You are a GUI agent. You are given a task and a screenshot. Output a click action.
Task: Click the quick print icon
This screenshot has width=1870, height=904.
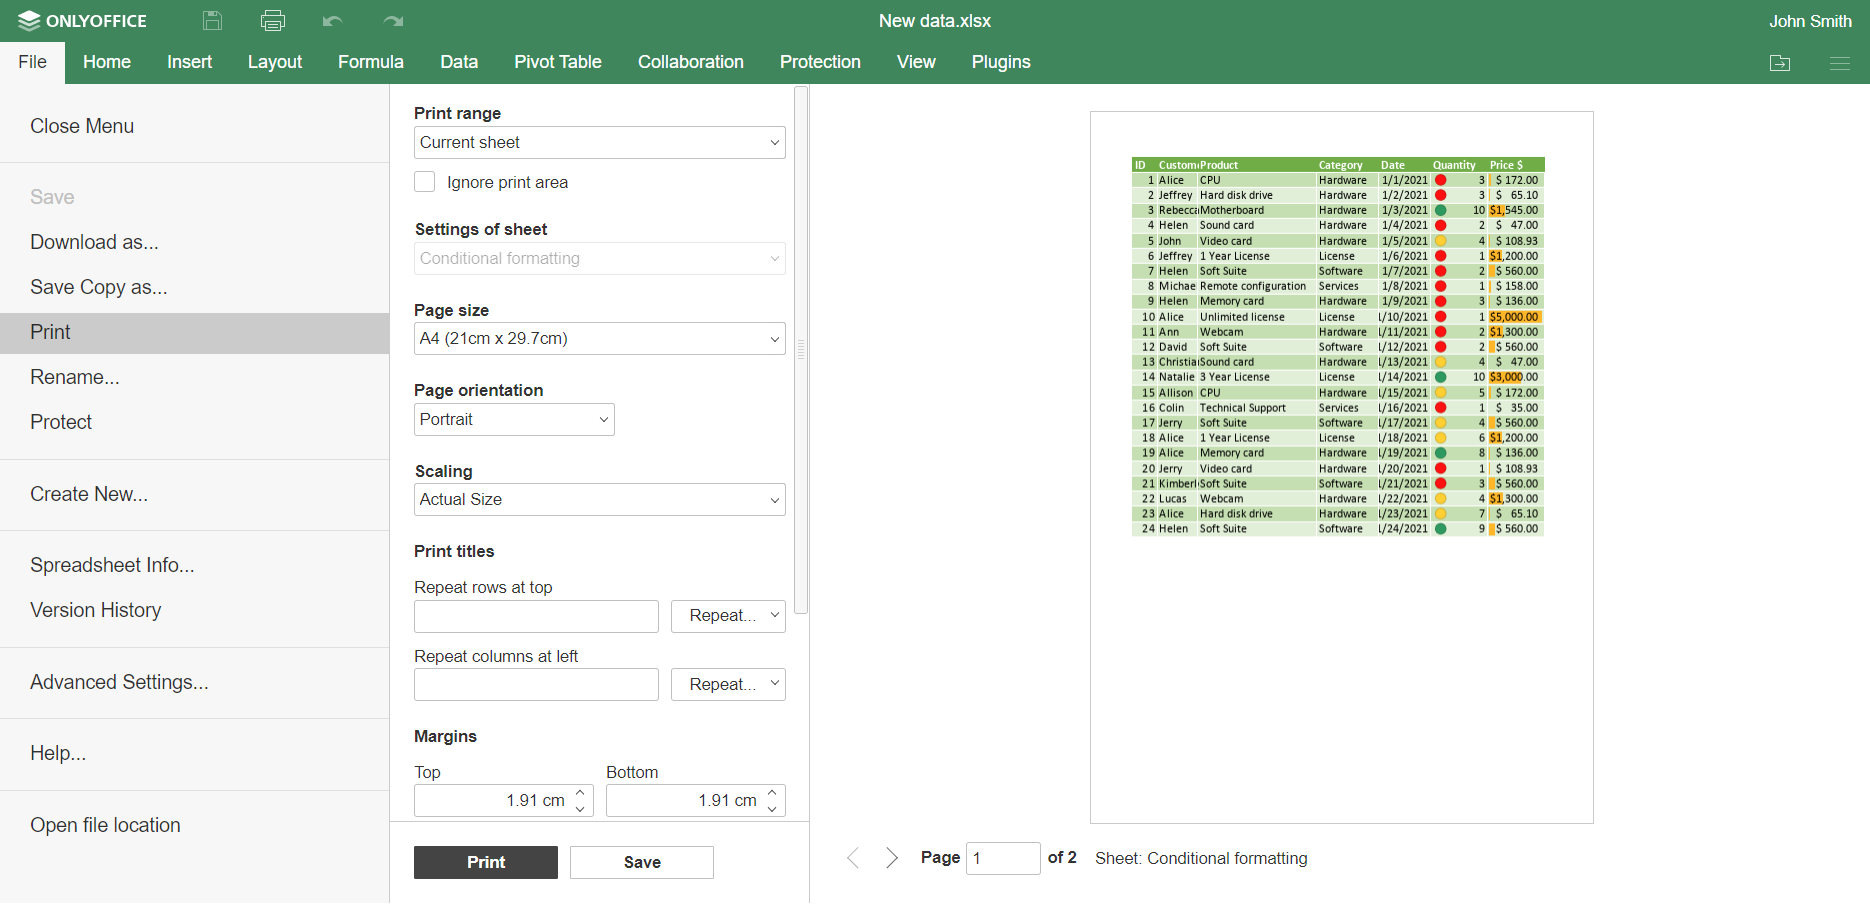click(x=272, y=20)
